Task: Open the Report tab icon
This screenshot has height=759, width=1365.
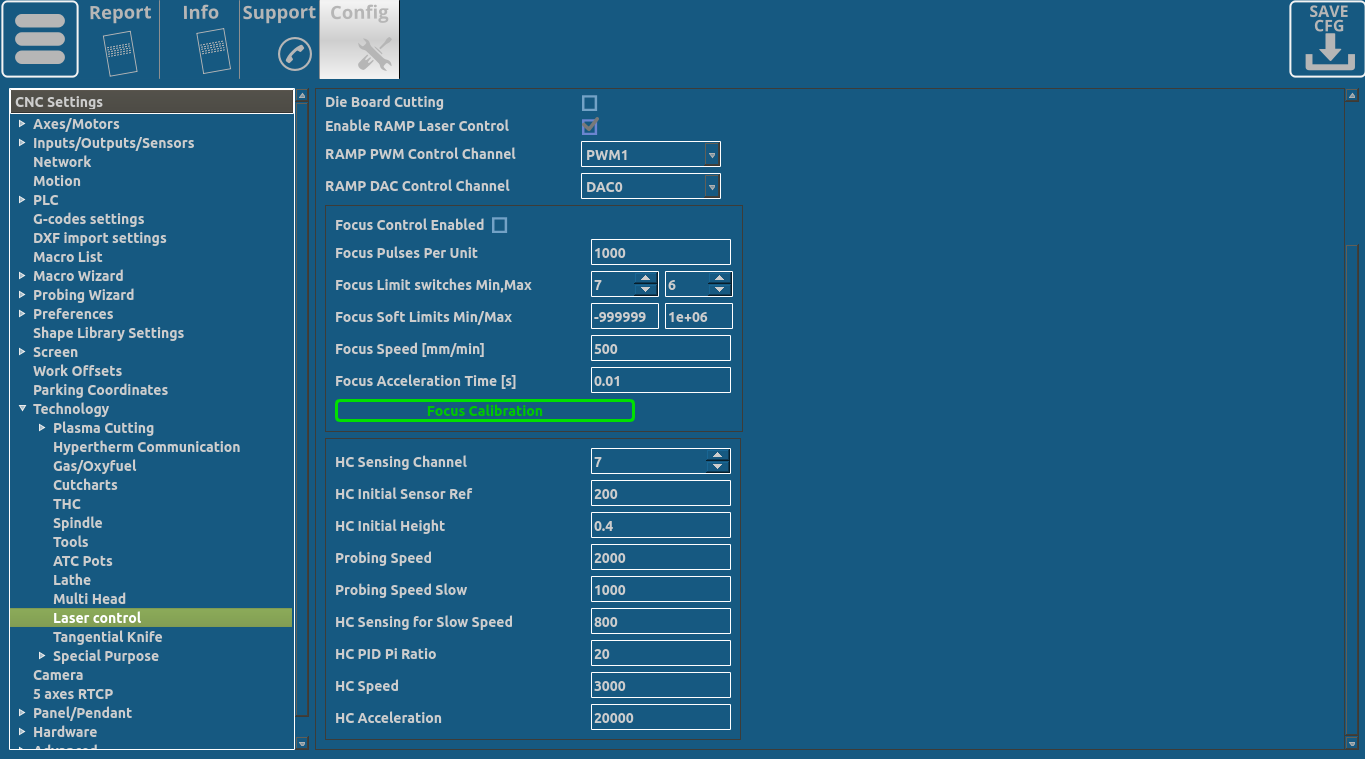Action: 119,49
